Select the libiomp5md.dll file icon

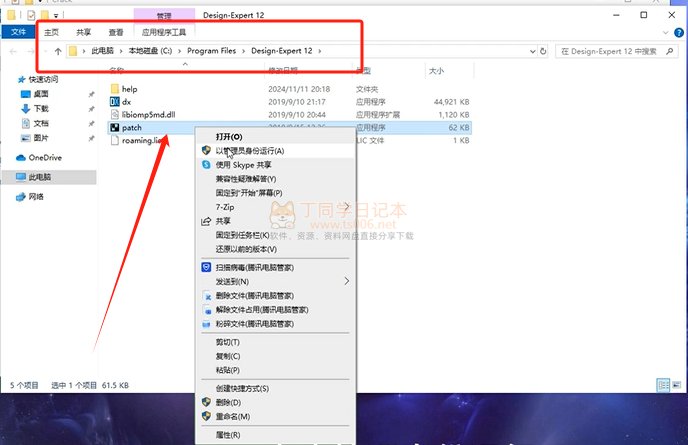pos(115,115)
